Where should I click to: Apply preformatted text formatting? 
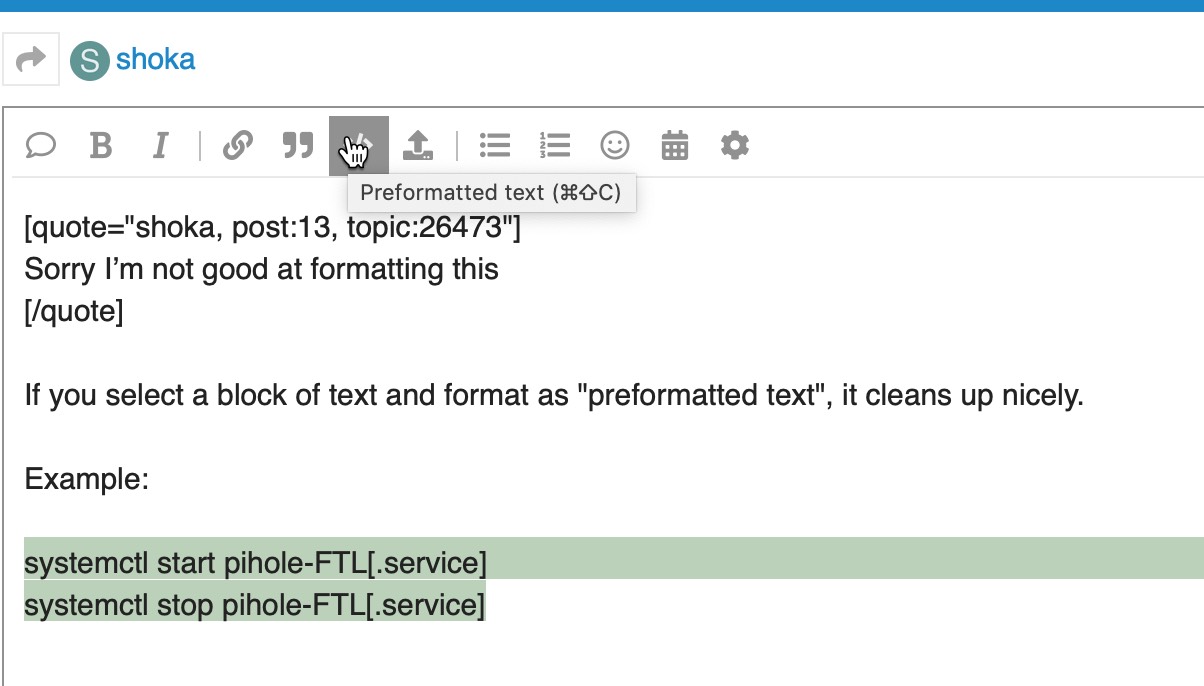pyautogui.click(x=358, y=146)
